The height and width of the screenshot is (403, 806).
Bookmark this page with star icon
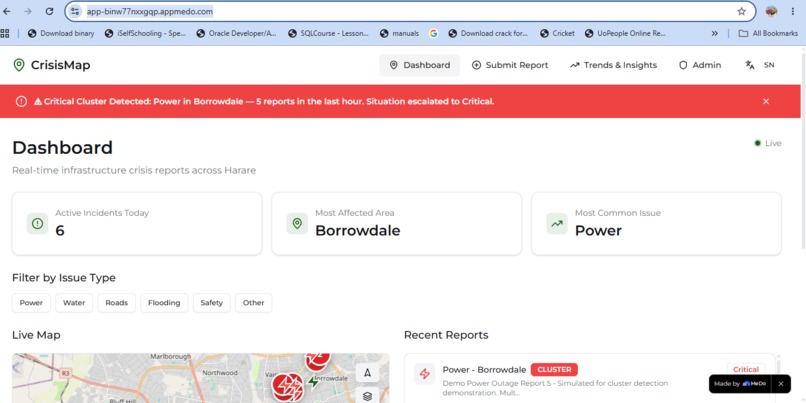tap(741, 11)
